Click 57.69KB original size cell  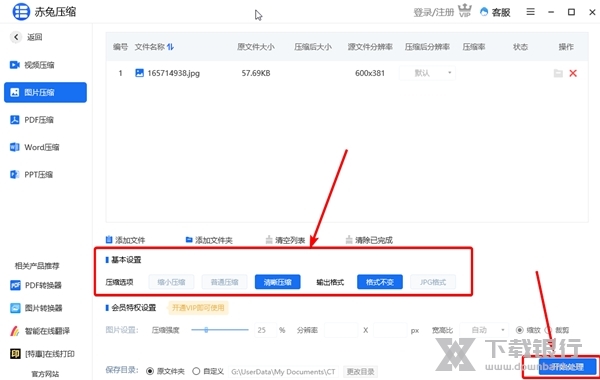click(x=256, y=73)
